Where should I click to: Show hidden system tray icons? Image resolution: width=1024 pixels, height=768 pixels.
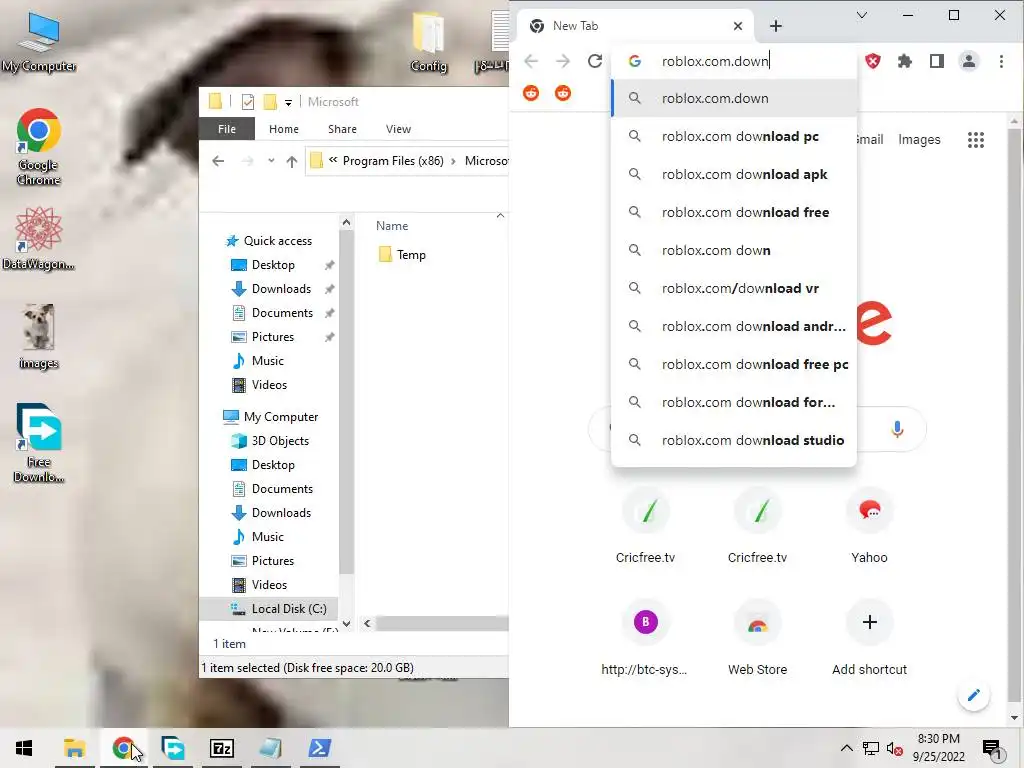[x=846, y=748]
